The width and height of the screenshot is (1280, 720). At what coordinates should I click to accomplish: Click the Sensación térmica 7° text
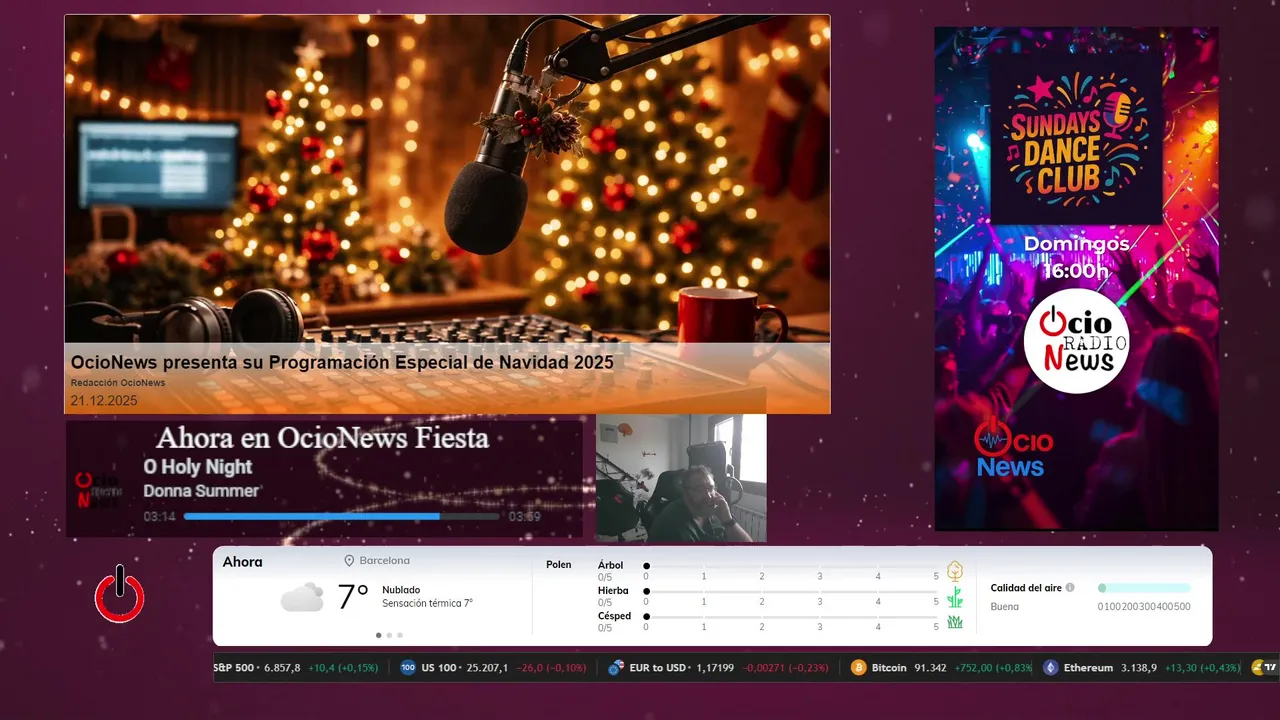click(x=427, y=604)
